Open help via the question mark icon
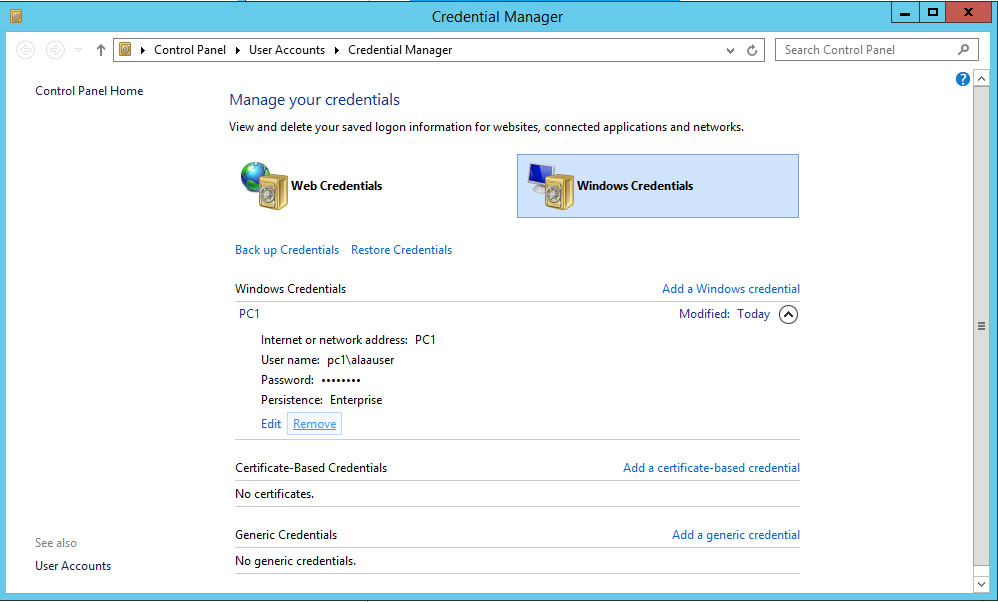This screenshot has width=998, height=602. (962, 78)
